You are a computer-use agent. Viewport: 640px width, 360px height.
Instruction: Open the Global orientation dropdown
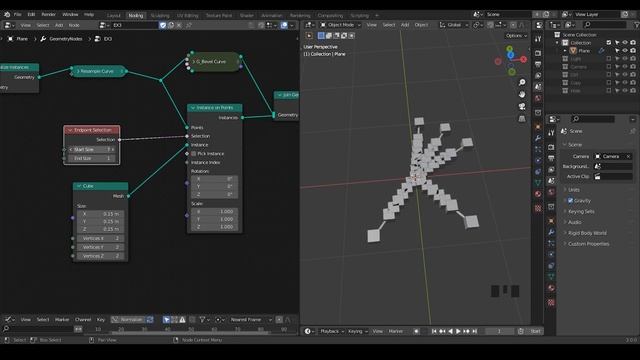pos(454,25)
